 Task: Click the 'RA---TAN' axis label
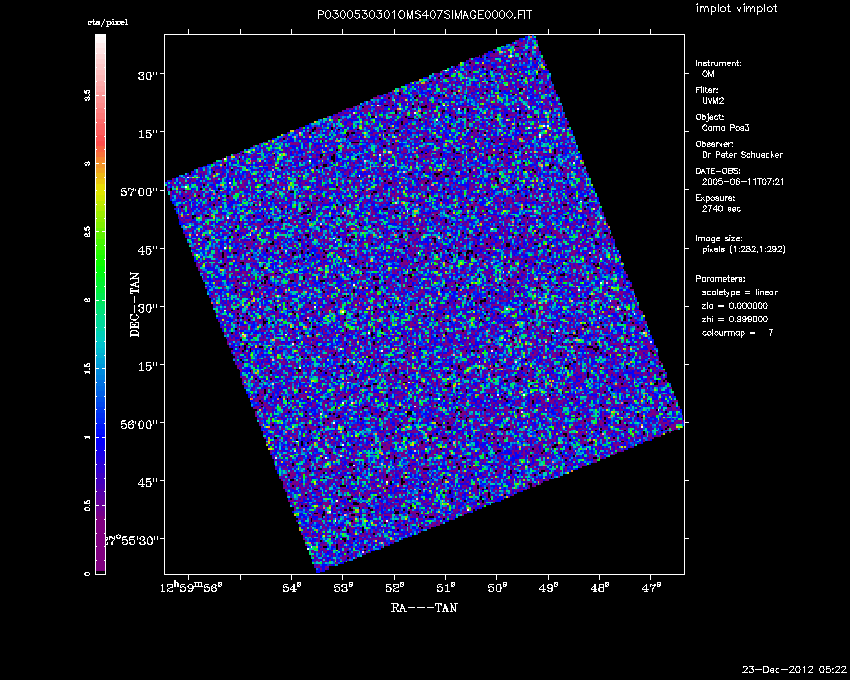(x=424, y=608)
